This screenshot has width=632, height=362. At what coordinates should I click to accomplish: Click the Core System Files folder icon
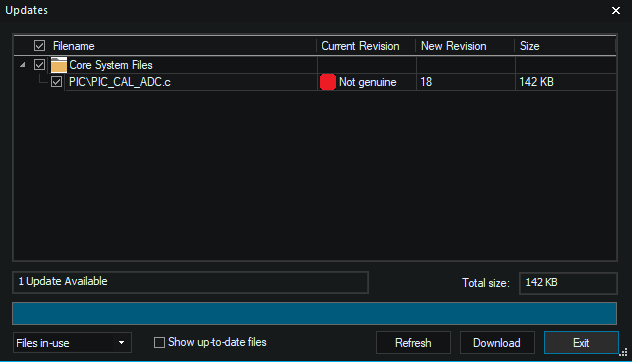(59, 65)
